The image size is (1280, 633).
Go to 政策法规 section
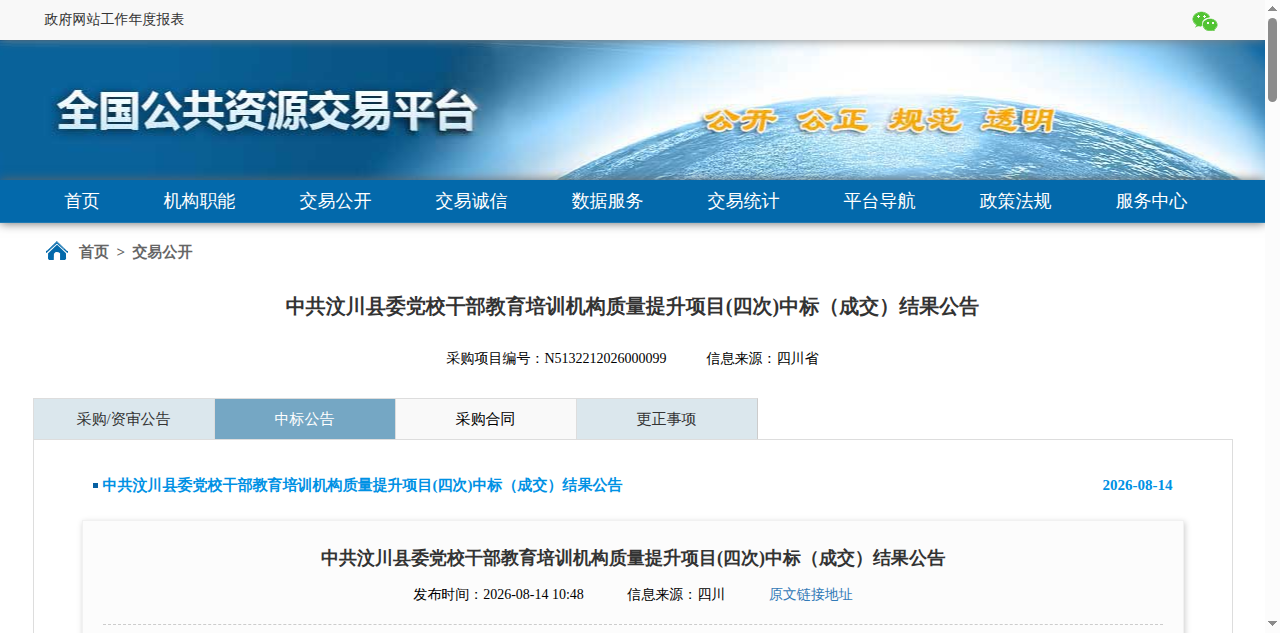click(x=1016, y=201)
